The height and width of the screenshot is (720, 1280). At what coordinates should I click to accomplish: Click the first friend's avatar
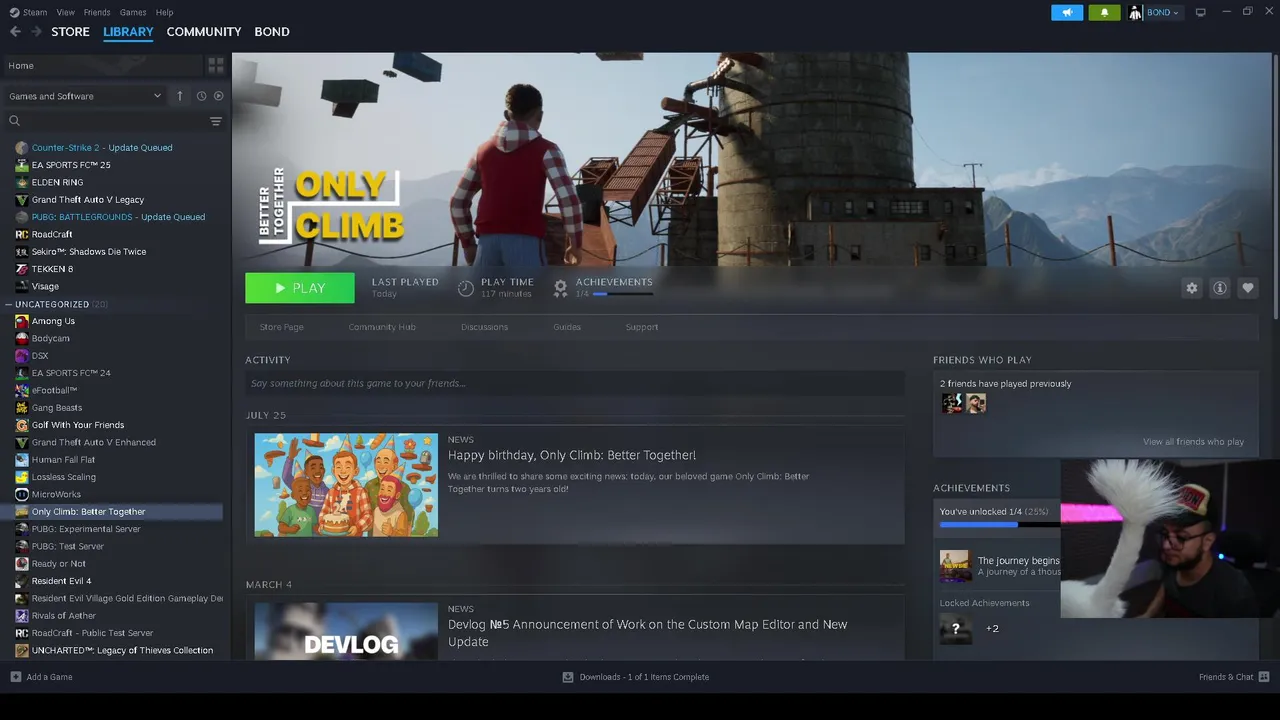(951, 403)
